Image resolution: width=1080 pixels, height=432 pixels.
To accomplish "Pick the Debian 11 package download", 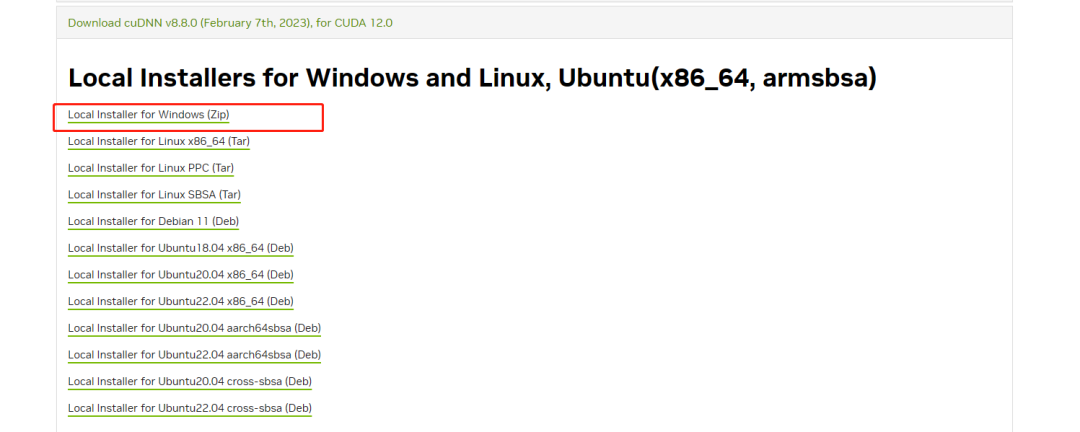I will point(153,221).
